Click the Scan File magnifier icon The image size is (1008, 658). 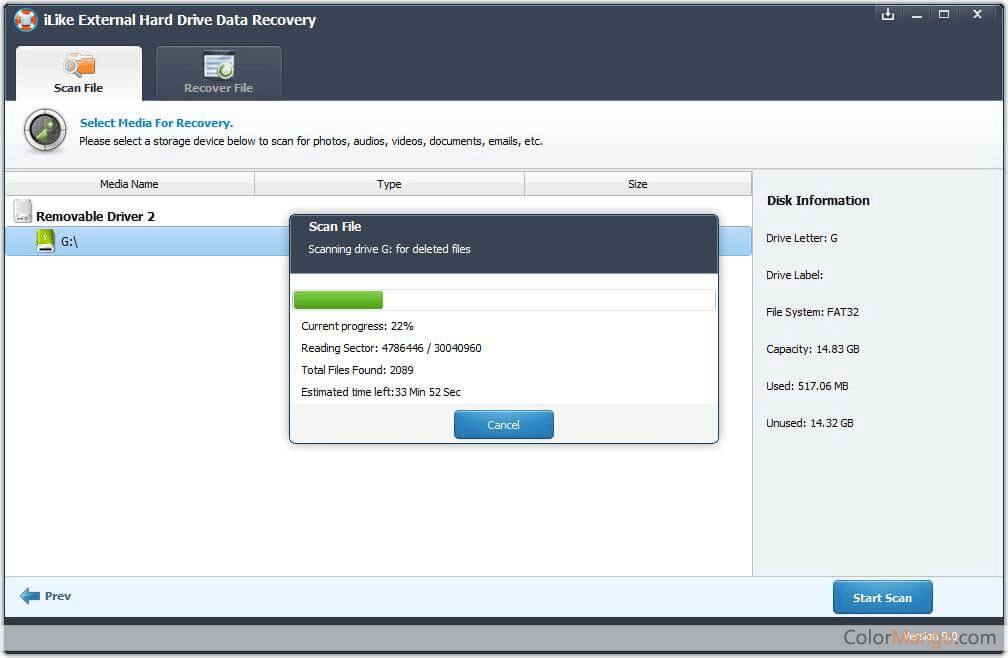(79, 65)
